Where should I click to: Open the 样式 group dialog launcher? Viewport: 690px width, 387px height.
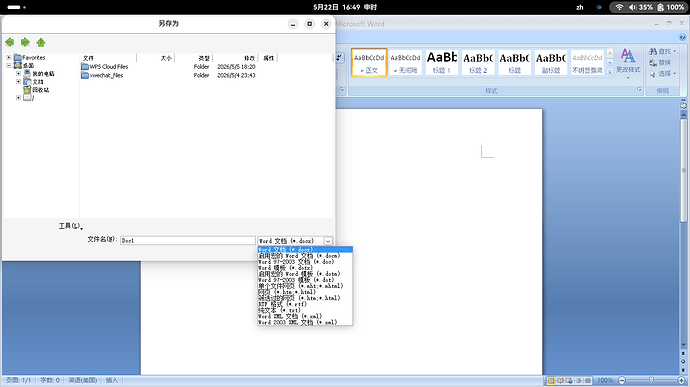point(639,90)
